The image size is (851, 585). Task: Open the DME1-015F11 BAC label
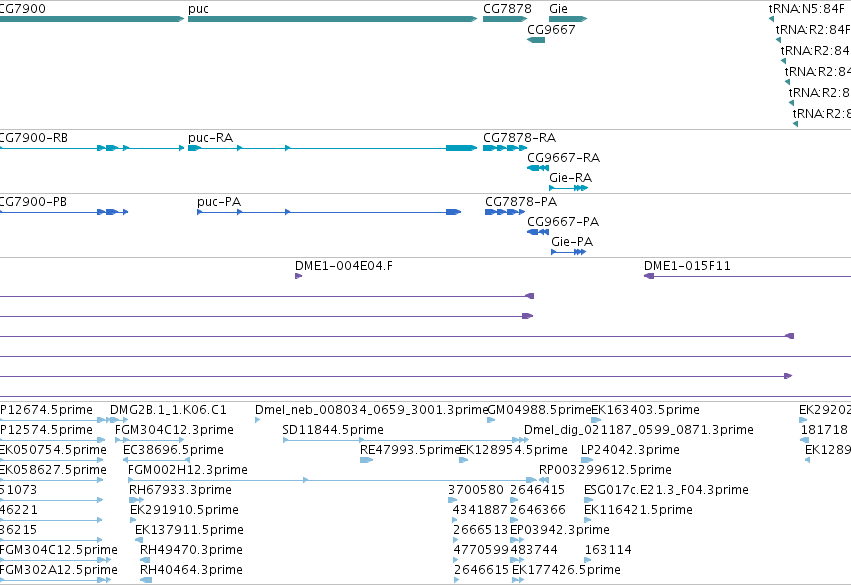[x=687, y=266]
